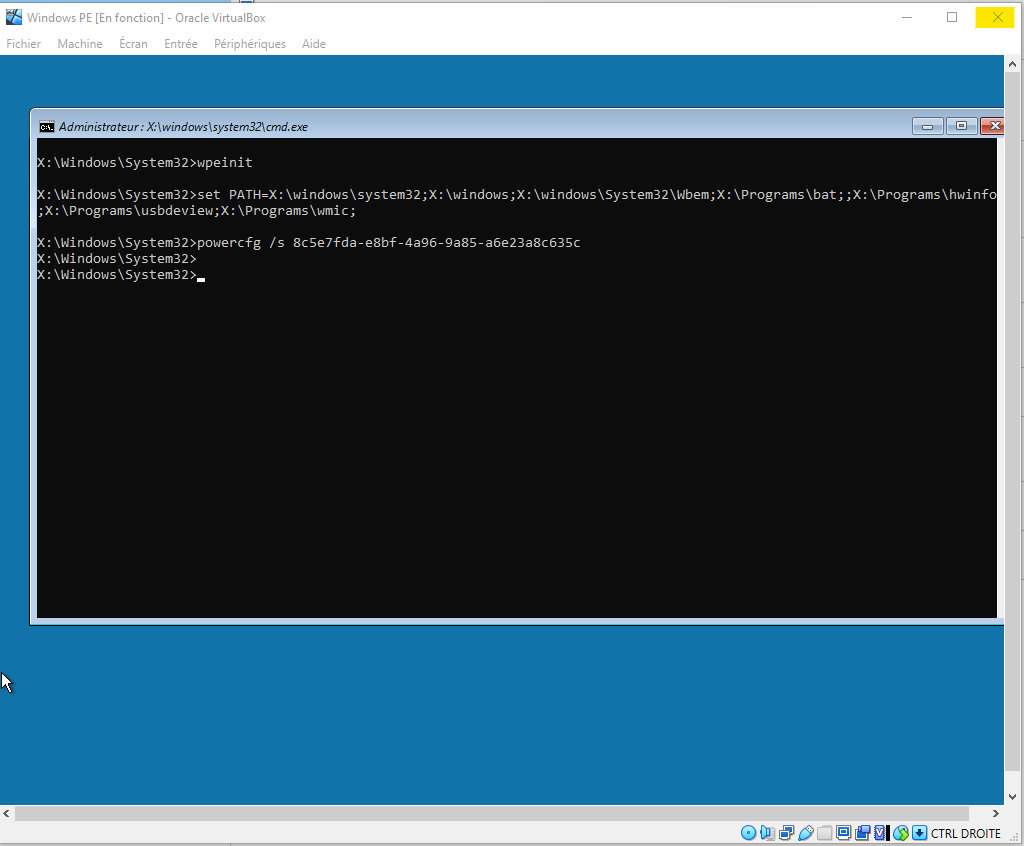Open the Écran menu
This screenshot has width=1024, height=846.
click(x=133, y=44)
